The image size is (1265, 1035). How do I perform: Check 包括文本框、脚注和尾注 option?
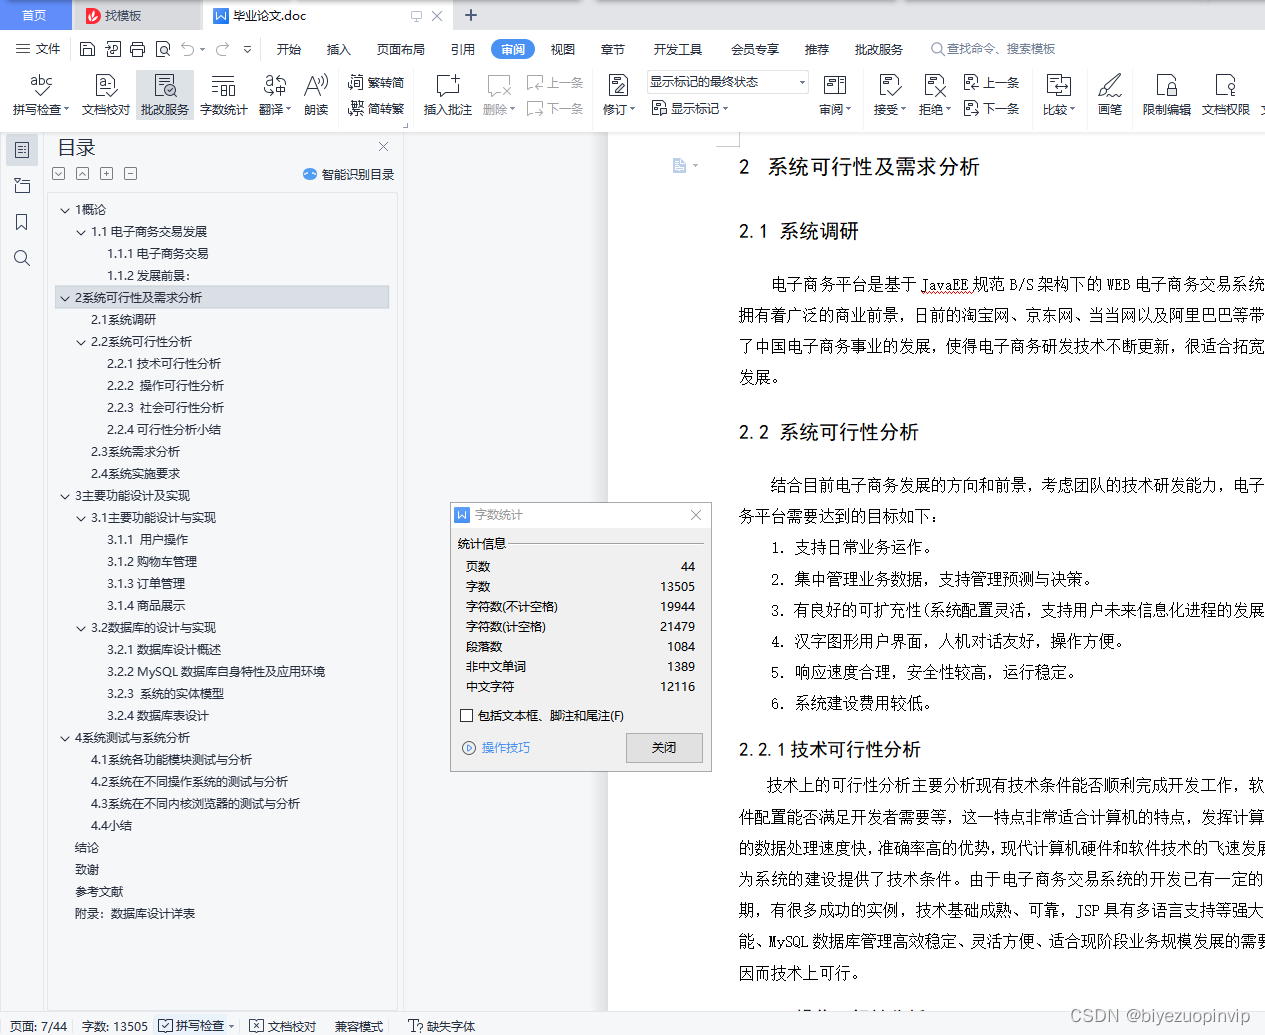click(466, 716)
